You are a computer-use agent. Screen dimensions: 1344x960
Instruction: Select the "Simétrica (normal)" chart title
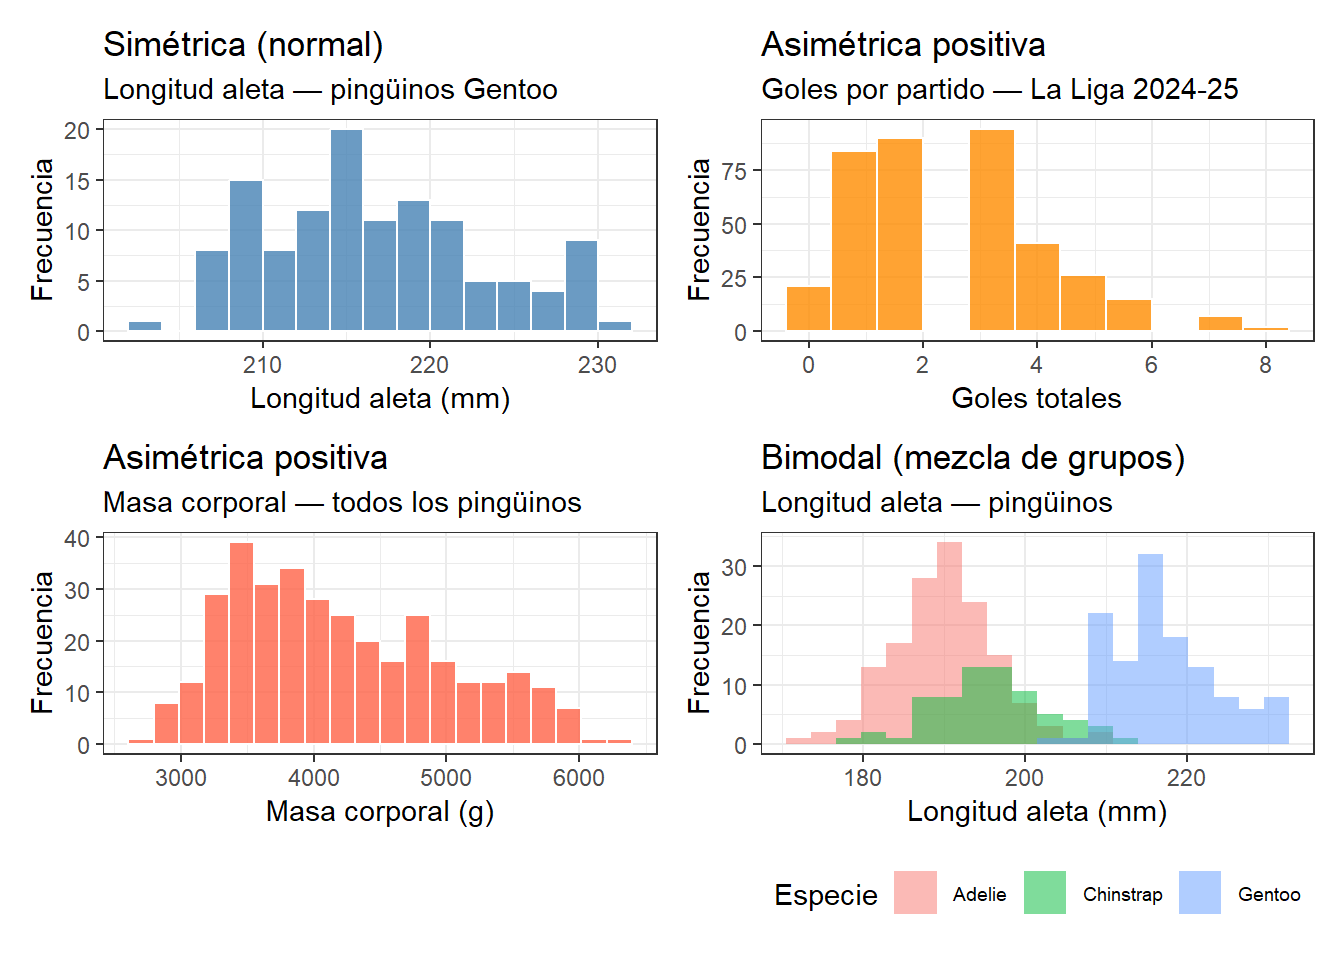[243, 45]
